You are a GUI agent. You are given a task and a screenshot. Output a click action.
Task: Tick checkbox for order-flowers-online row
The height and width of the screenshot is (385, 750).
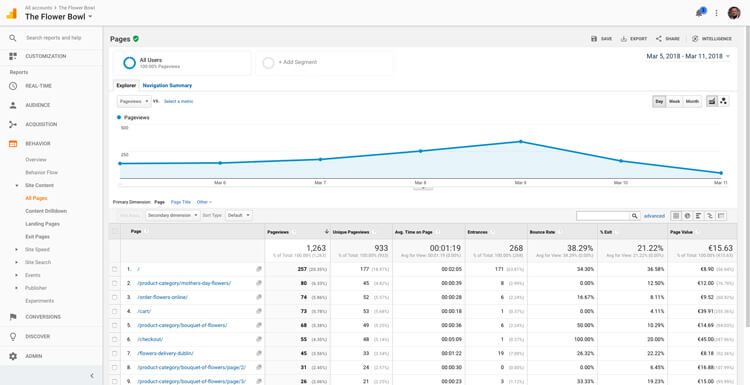115,297
